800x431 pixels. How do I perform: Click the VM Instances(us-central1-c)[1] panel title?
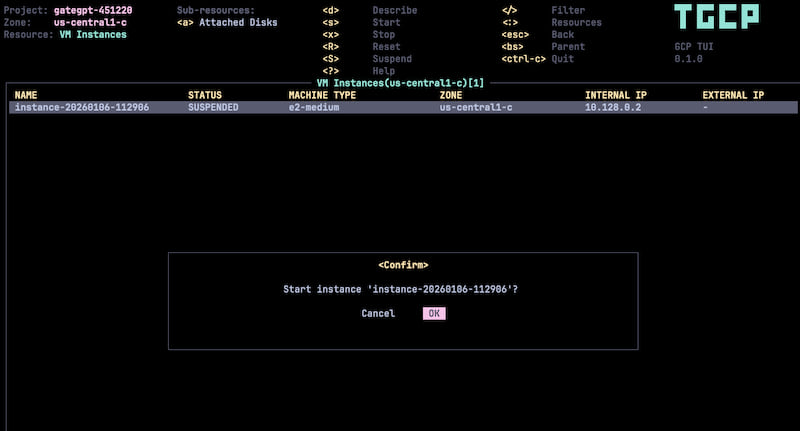(400, 83)
